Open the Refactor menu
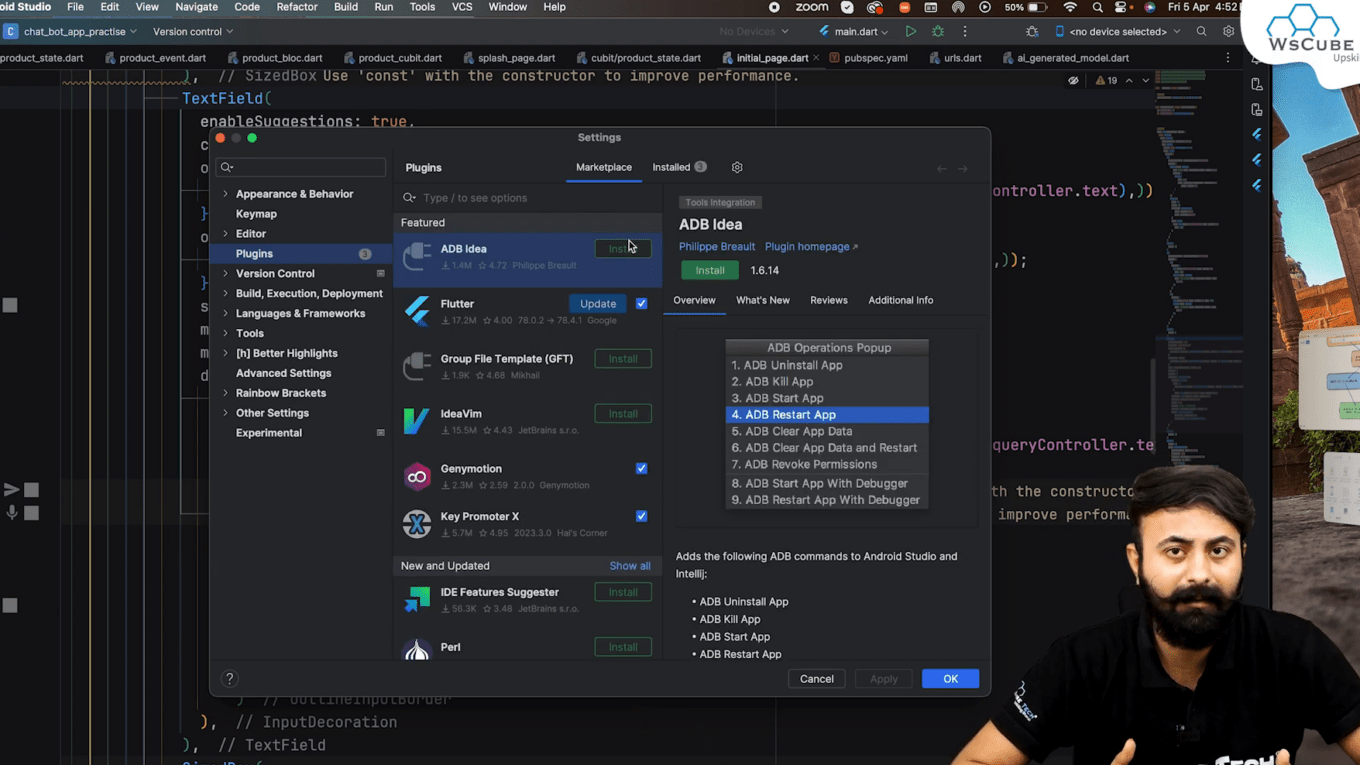The image size is (1360, 765). (x=297, y=7)
